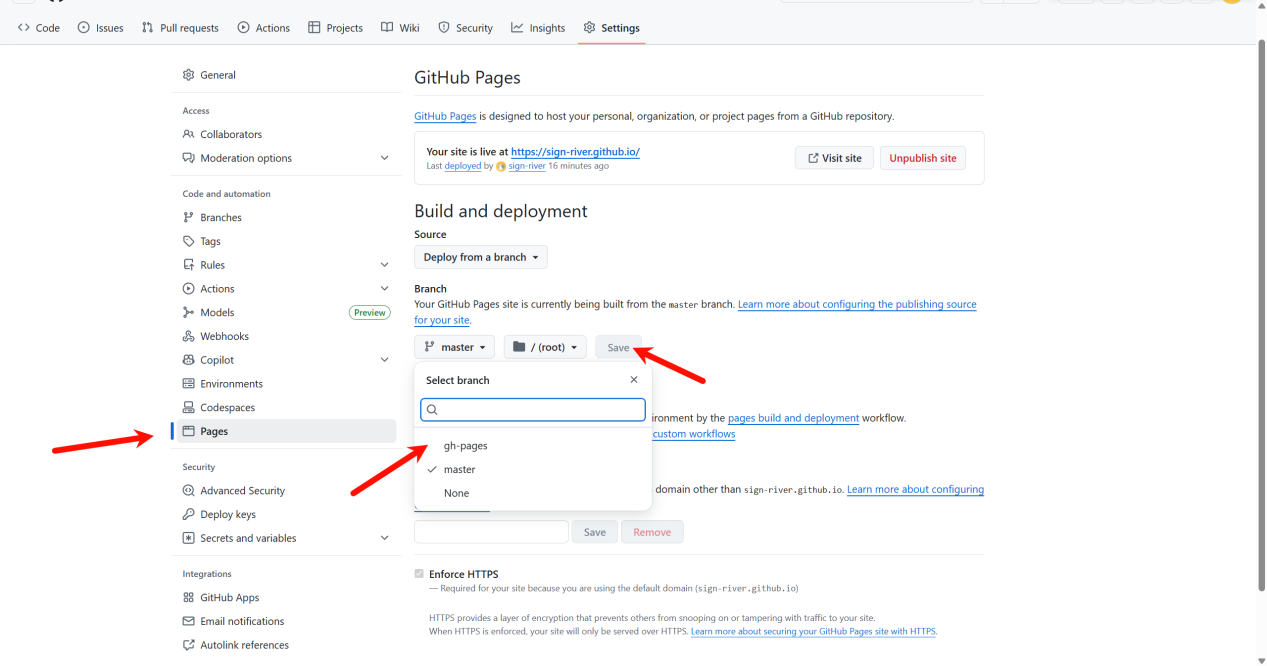1267x666 pixels.
Task: Click Save next to branch folder dropdown
Action: click(618, 347)
